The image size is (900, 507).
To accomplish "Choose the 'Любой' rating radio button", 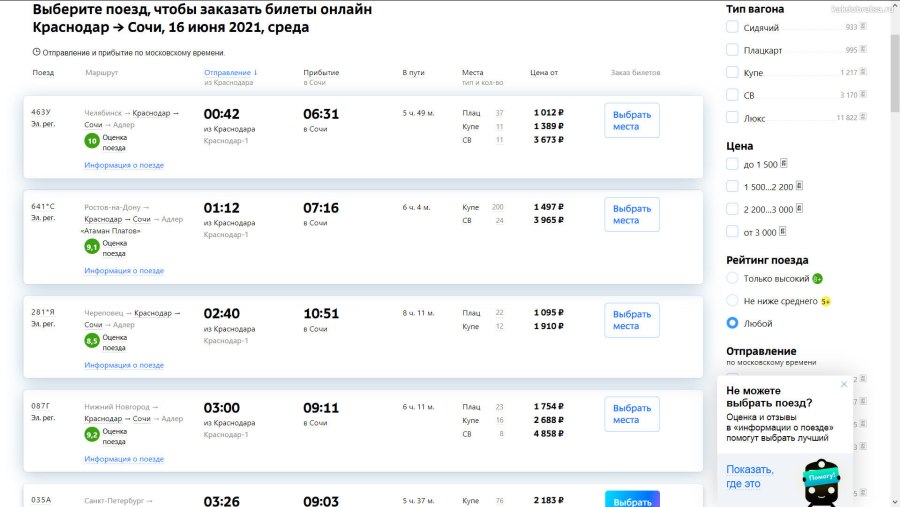I will pos(733,323).
